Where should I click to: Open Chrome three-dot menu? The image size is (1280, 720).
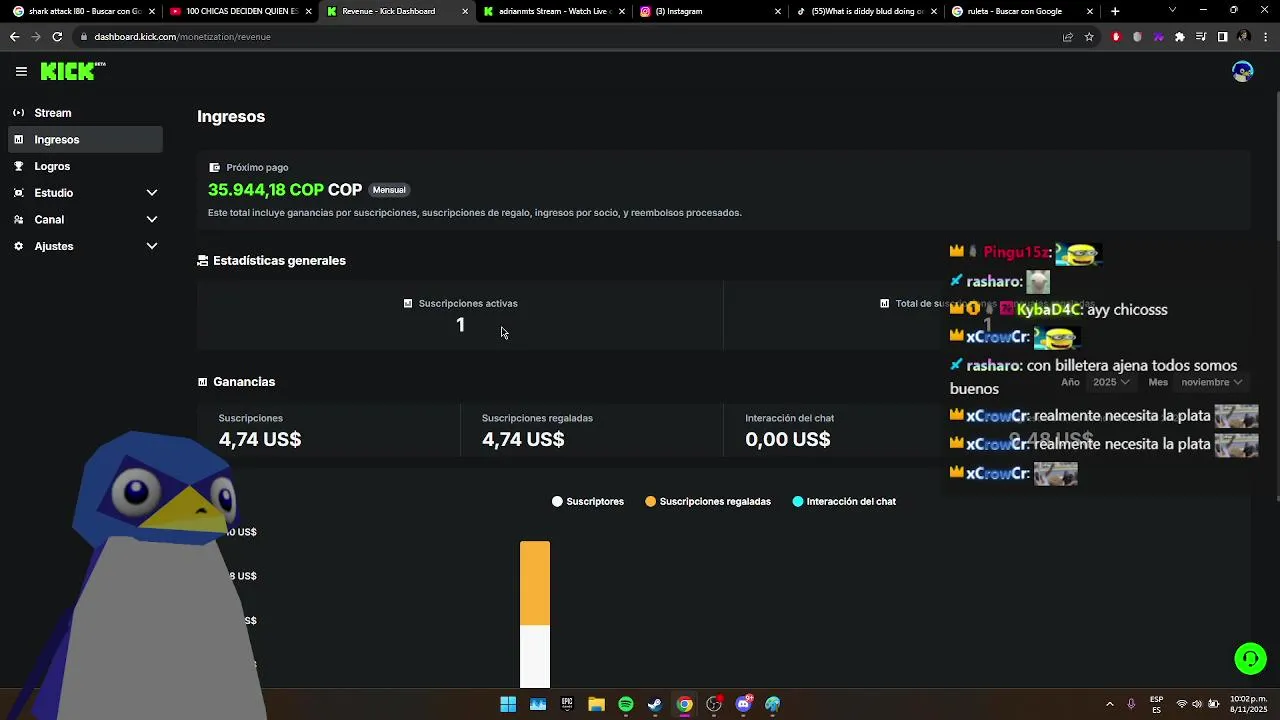coord(1264,37)
